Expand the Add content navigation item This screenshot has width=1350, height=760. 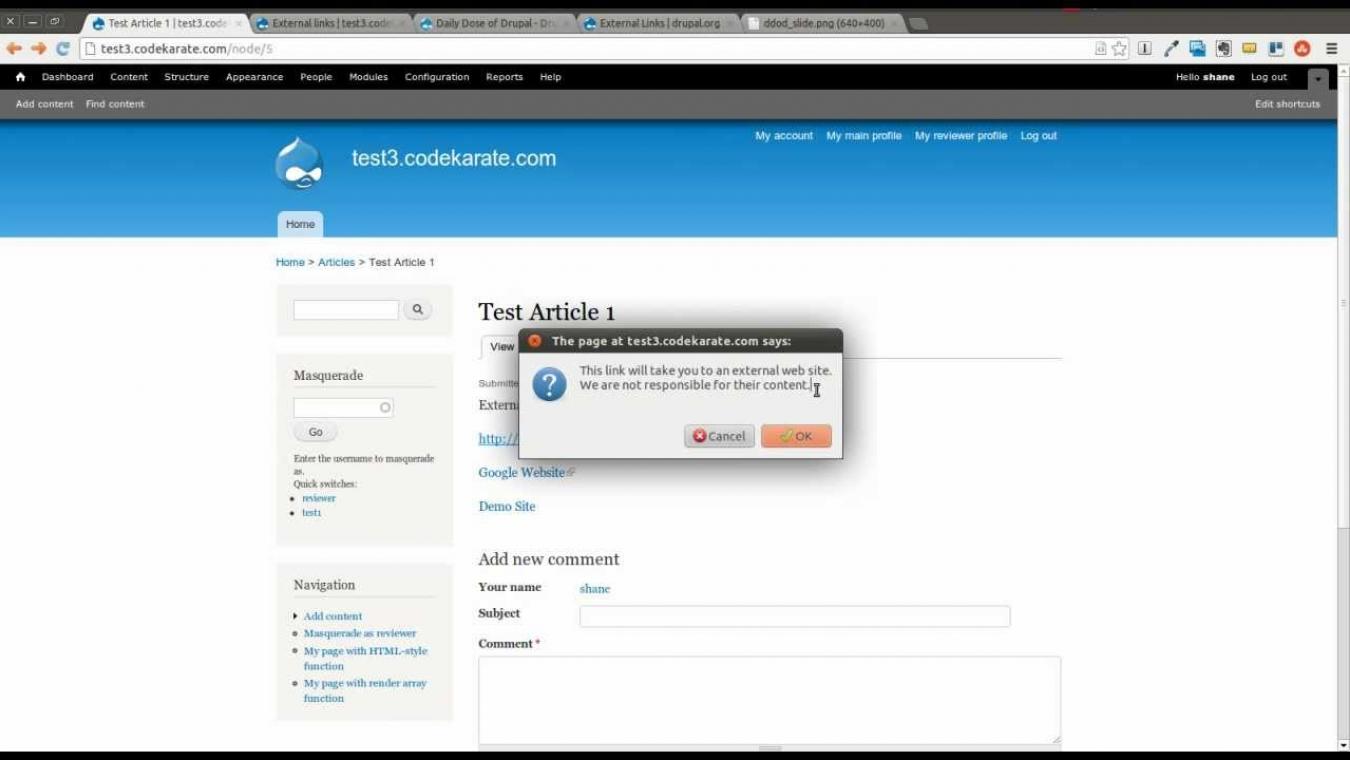pos(332,616)
